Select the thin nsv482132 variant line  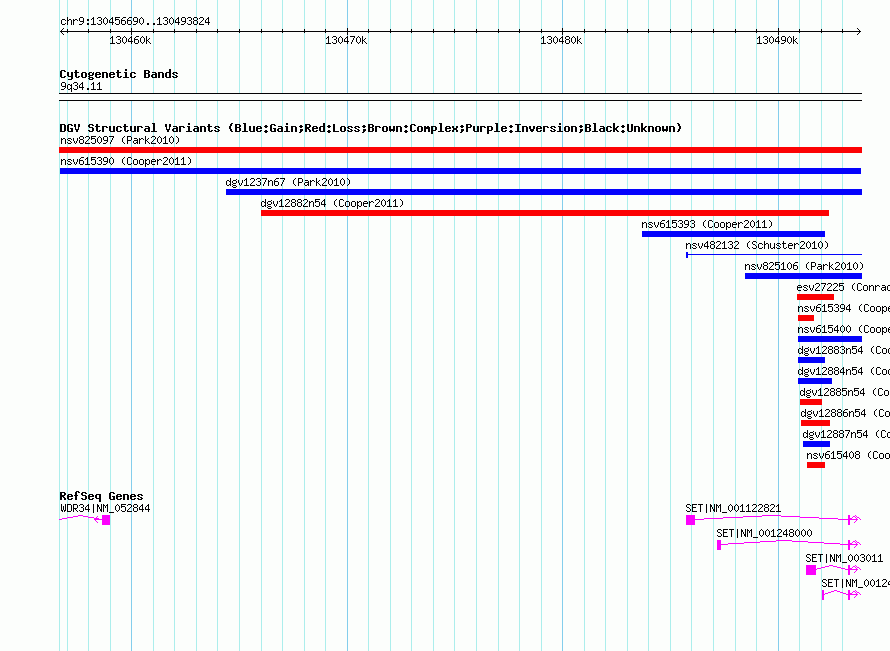coord(774,255)
